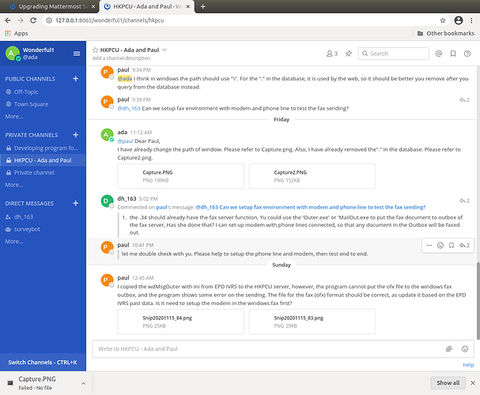Open options for the Capture.PNG download
The image size is (480, 395).
(83, 383)
